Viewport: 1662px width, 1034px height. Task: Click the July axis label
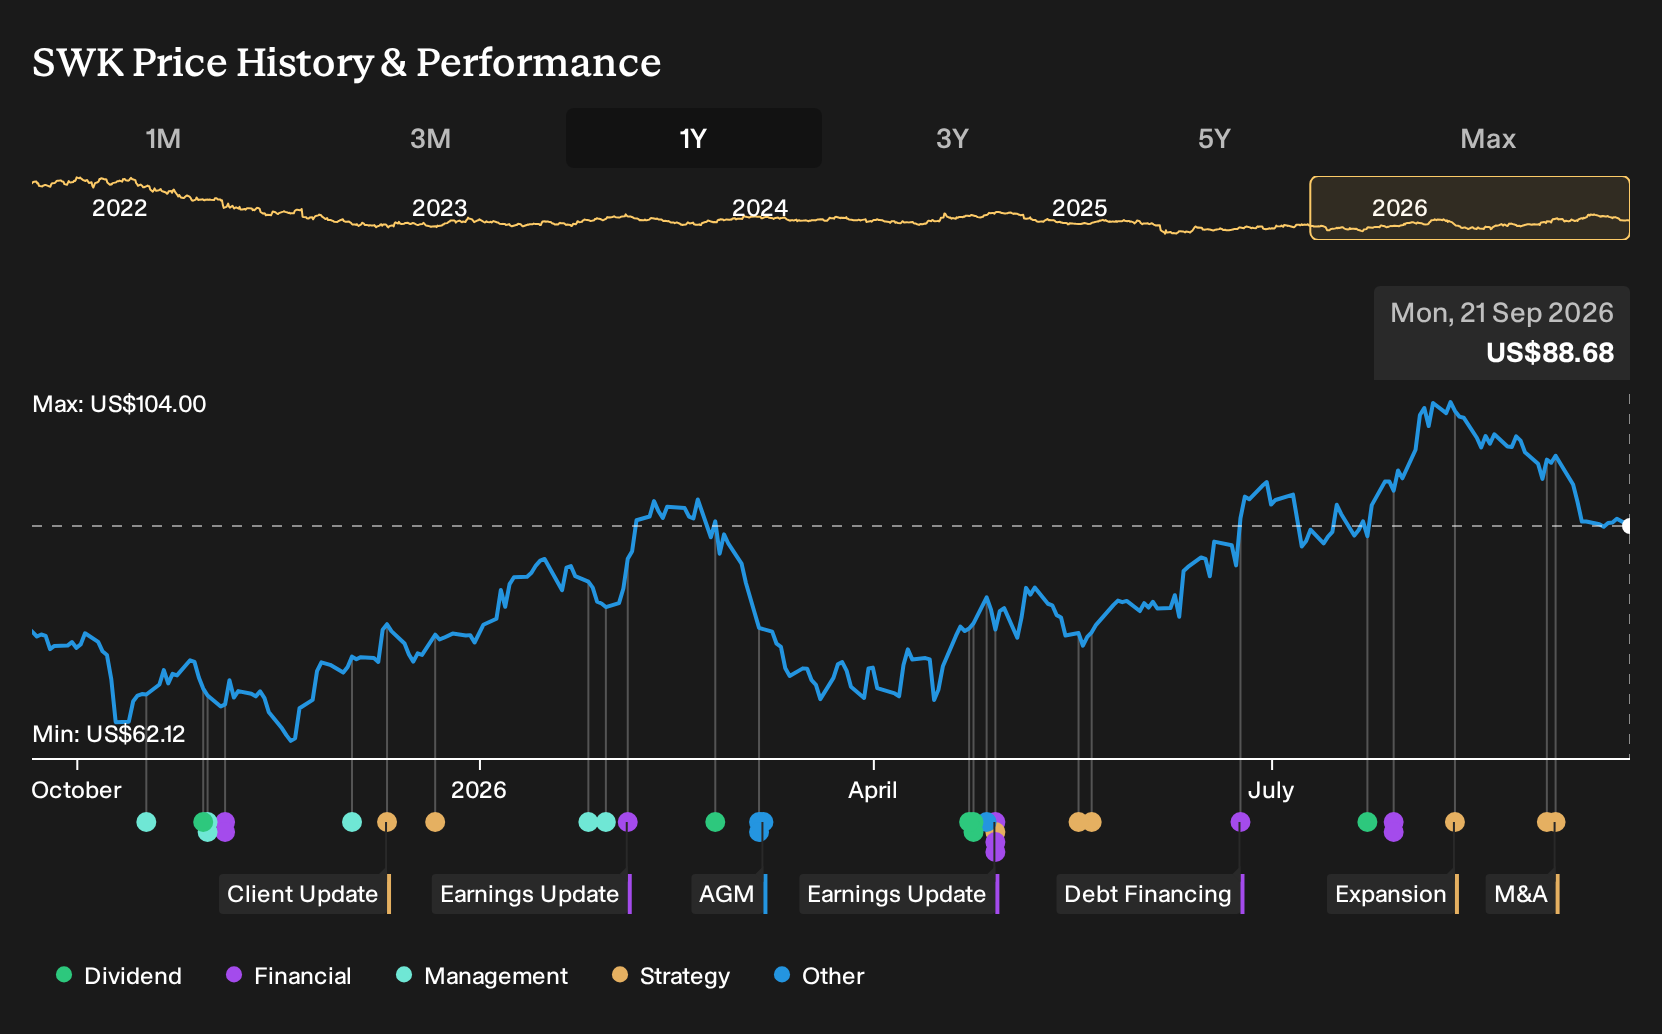(x=1271, y=790)
